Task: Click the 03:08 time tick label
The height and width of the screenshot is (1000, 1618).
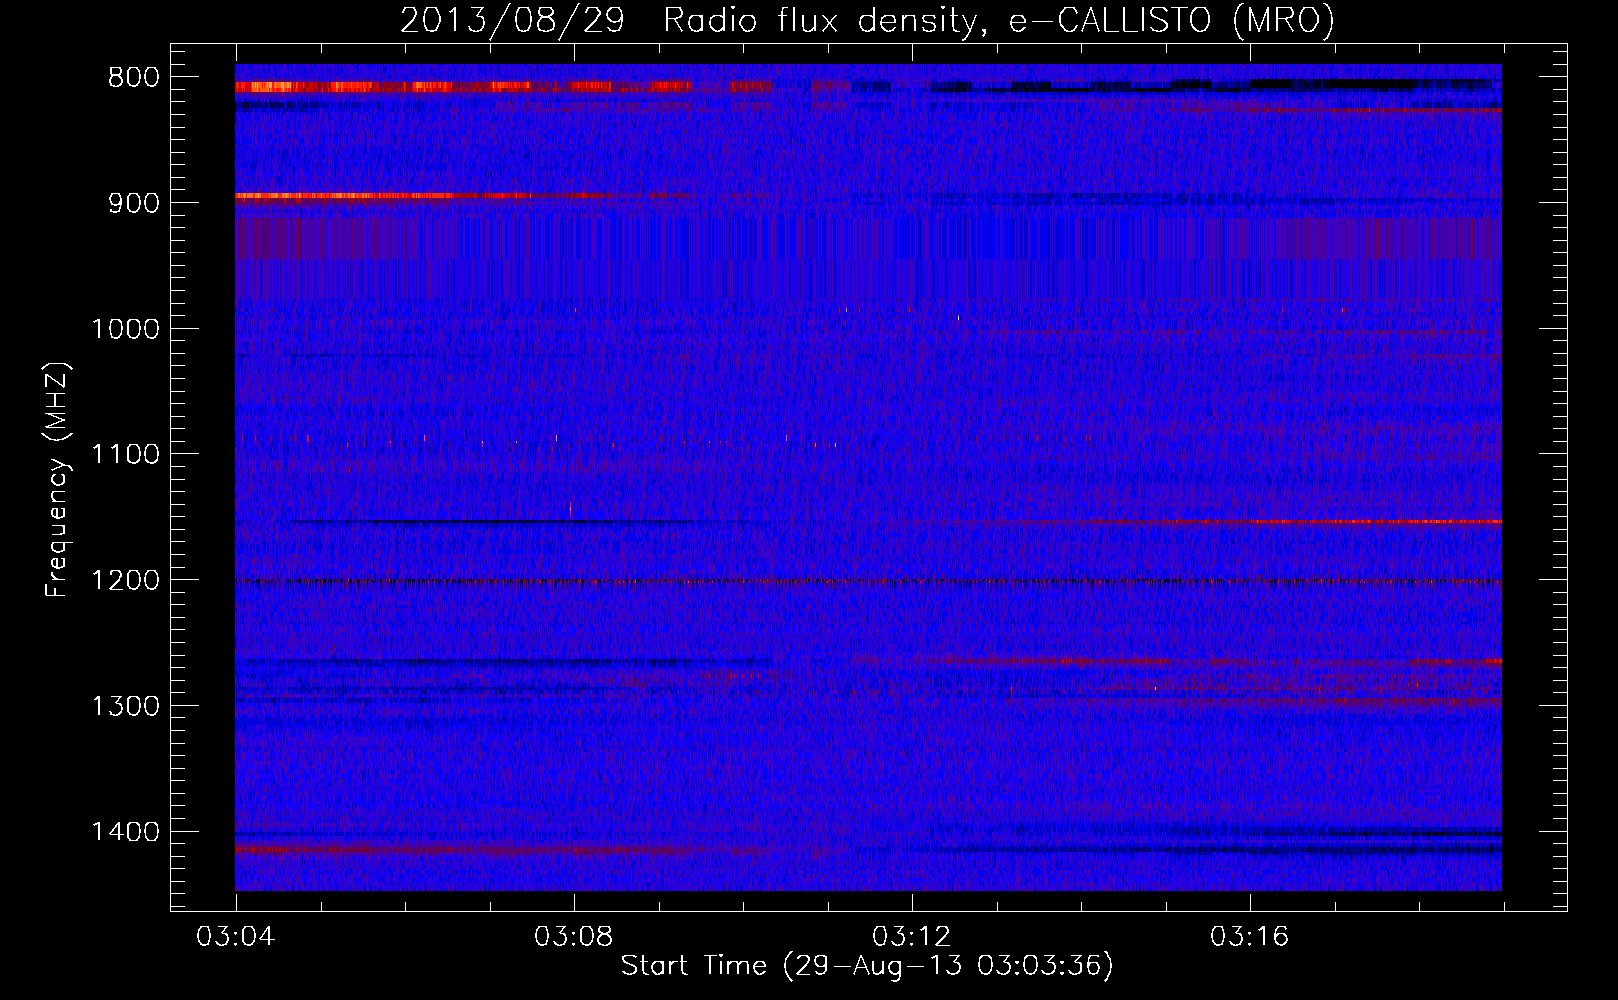Action: pos(574,937)
